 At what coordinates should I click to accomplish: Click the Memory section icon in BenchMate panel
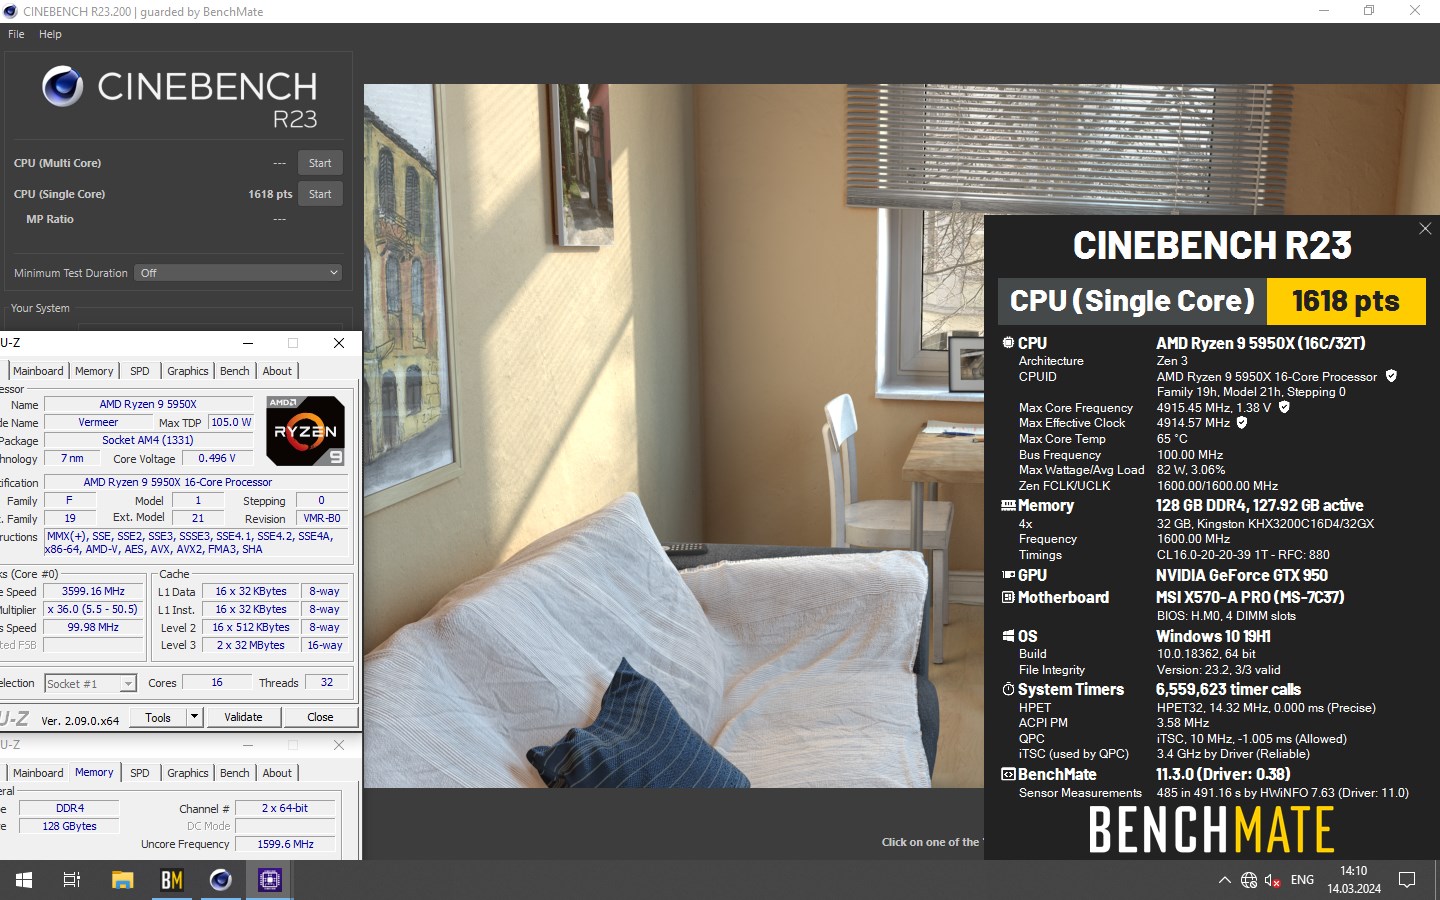click(x=1008, y=506)
